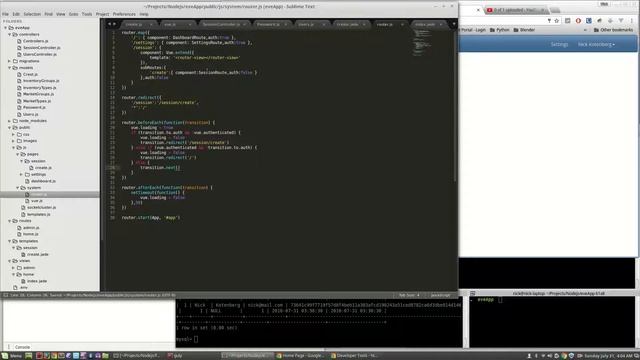Screen dimensions: 640x360
Task: Open home.js under routes
Action: (30, 234)
